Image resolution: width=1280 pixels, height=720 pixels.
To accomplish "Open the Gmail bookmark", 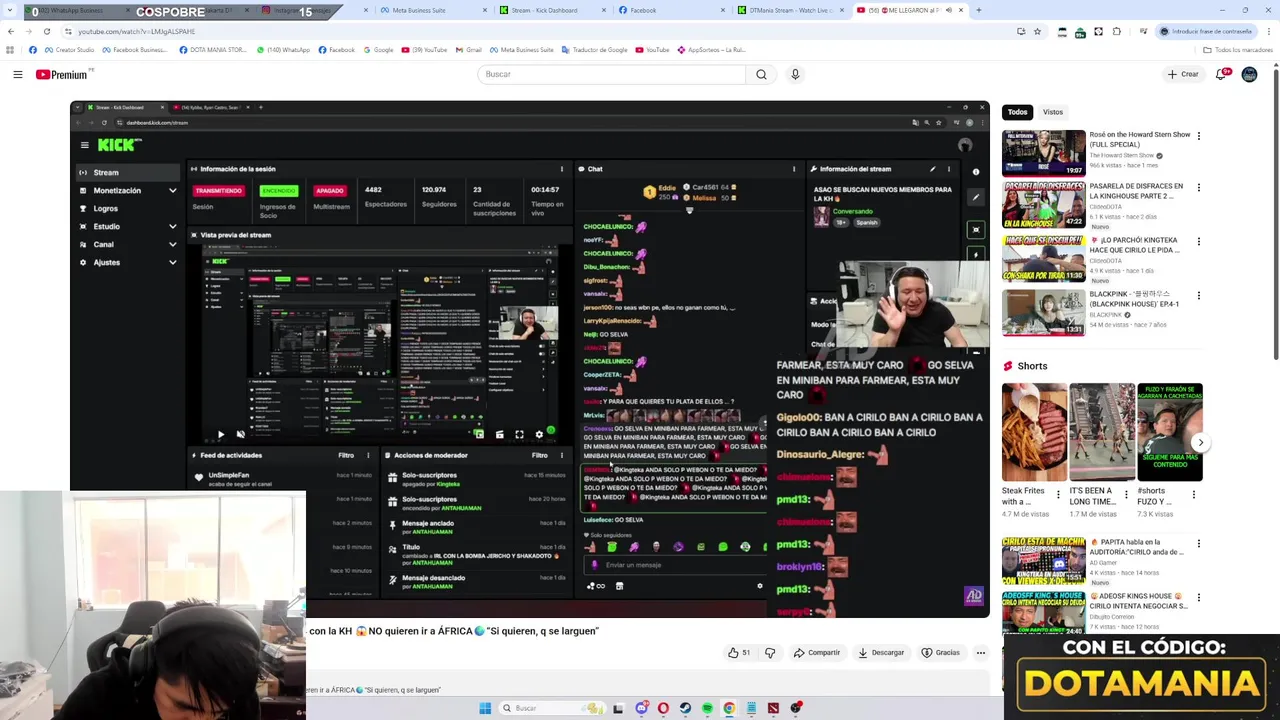I will coord(468,49).
